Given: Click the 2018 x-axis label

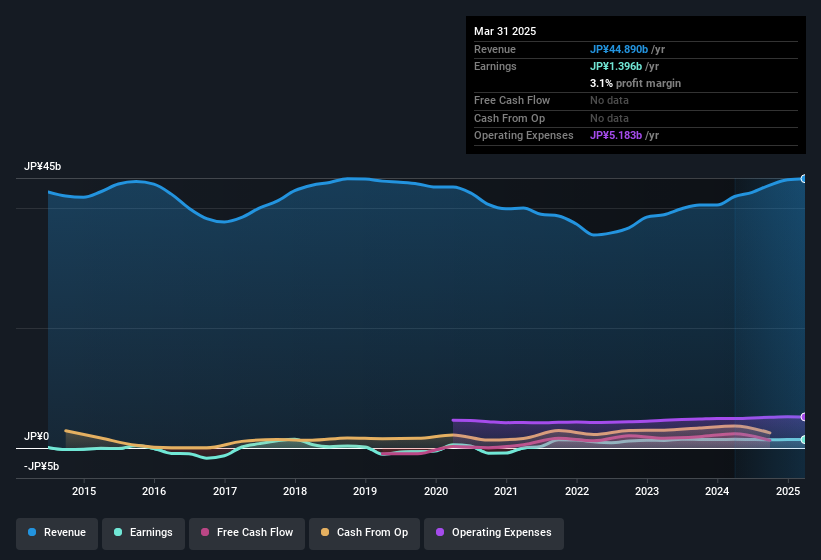Looking at the screenshot, I should pos(295,491).
